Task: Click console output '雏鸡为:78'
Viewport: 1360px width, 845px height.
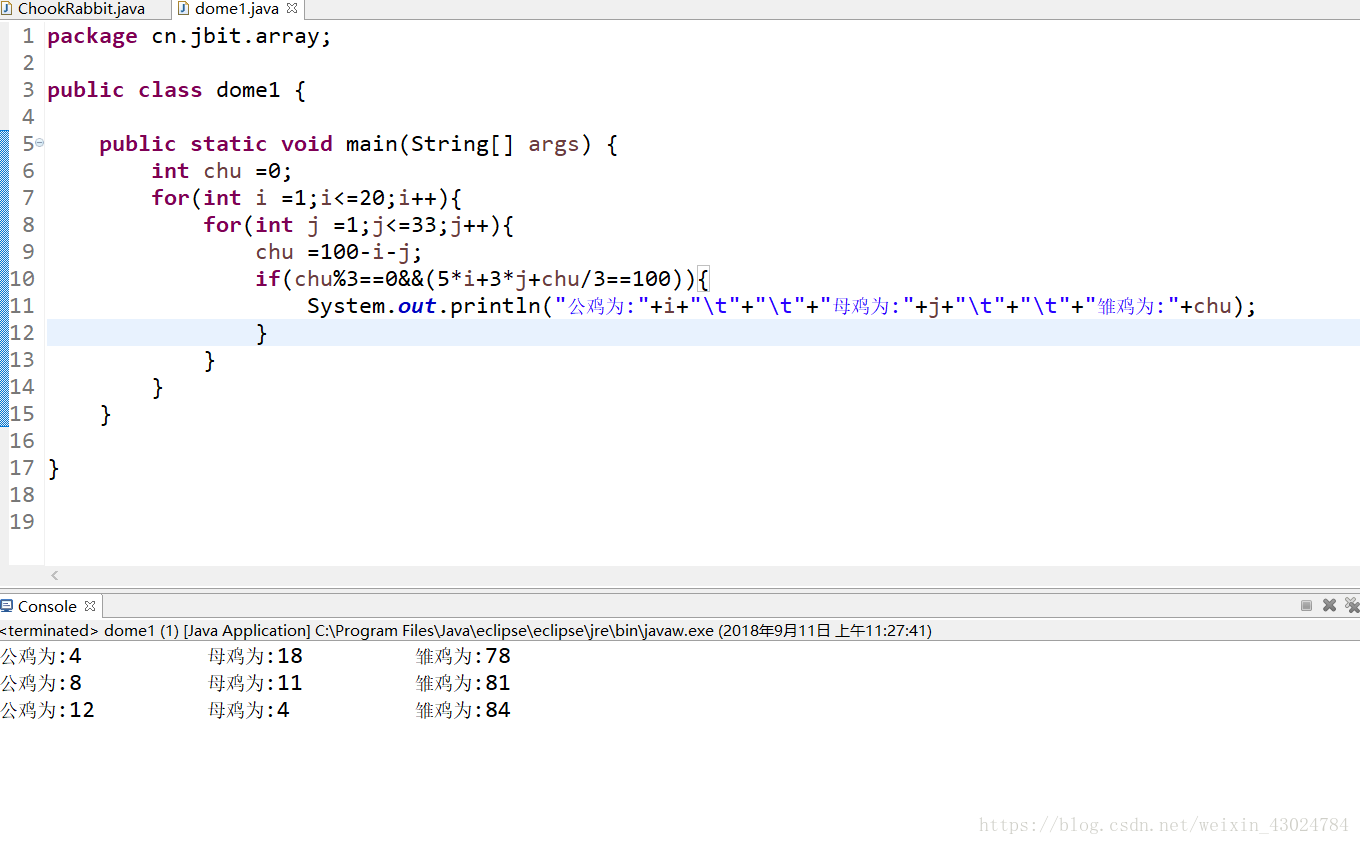Action: [x=463, y=656]
